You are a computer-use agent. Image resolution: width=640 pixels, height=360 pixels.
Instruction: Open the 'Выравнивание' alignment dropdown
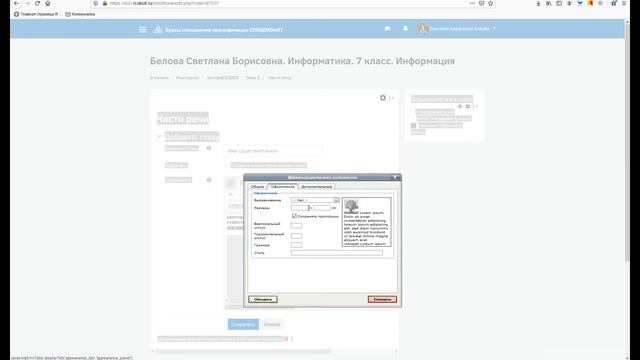pyautogui.click(x=315, y=200)
